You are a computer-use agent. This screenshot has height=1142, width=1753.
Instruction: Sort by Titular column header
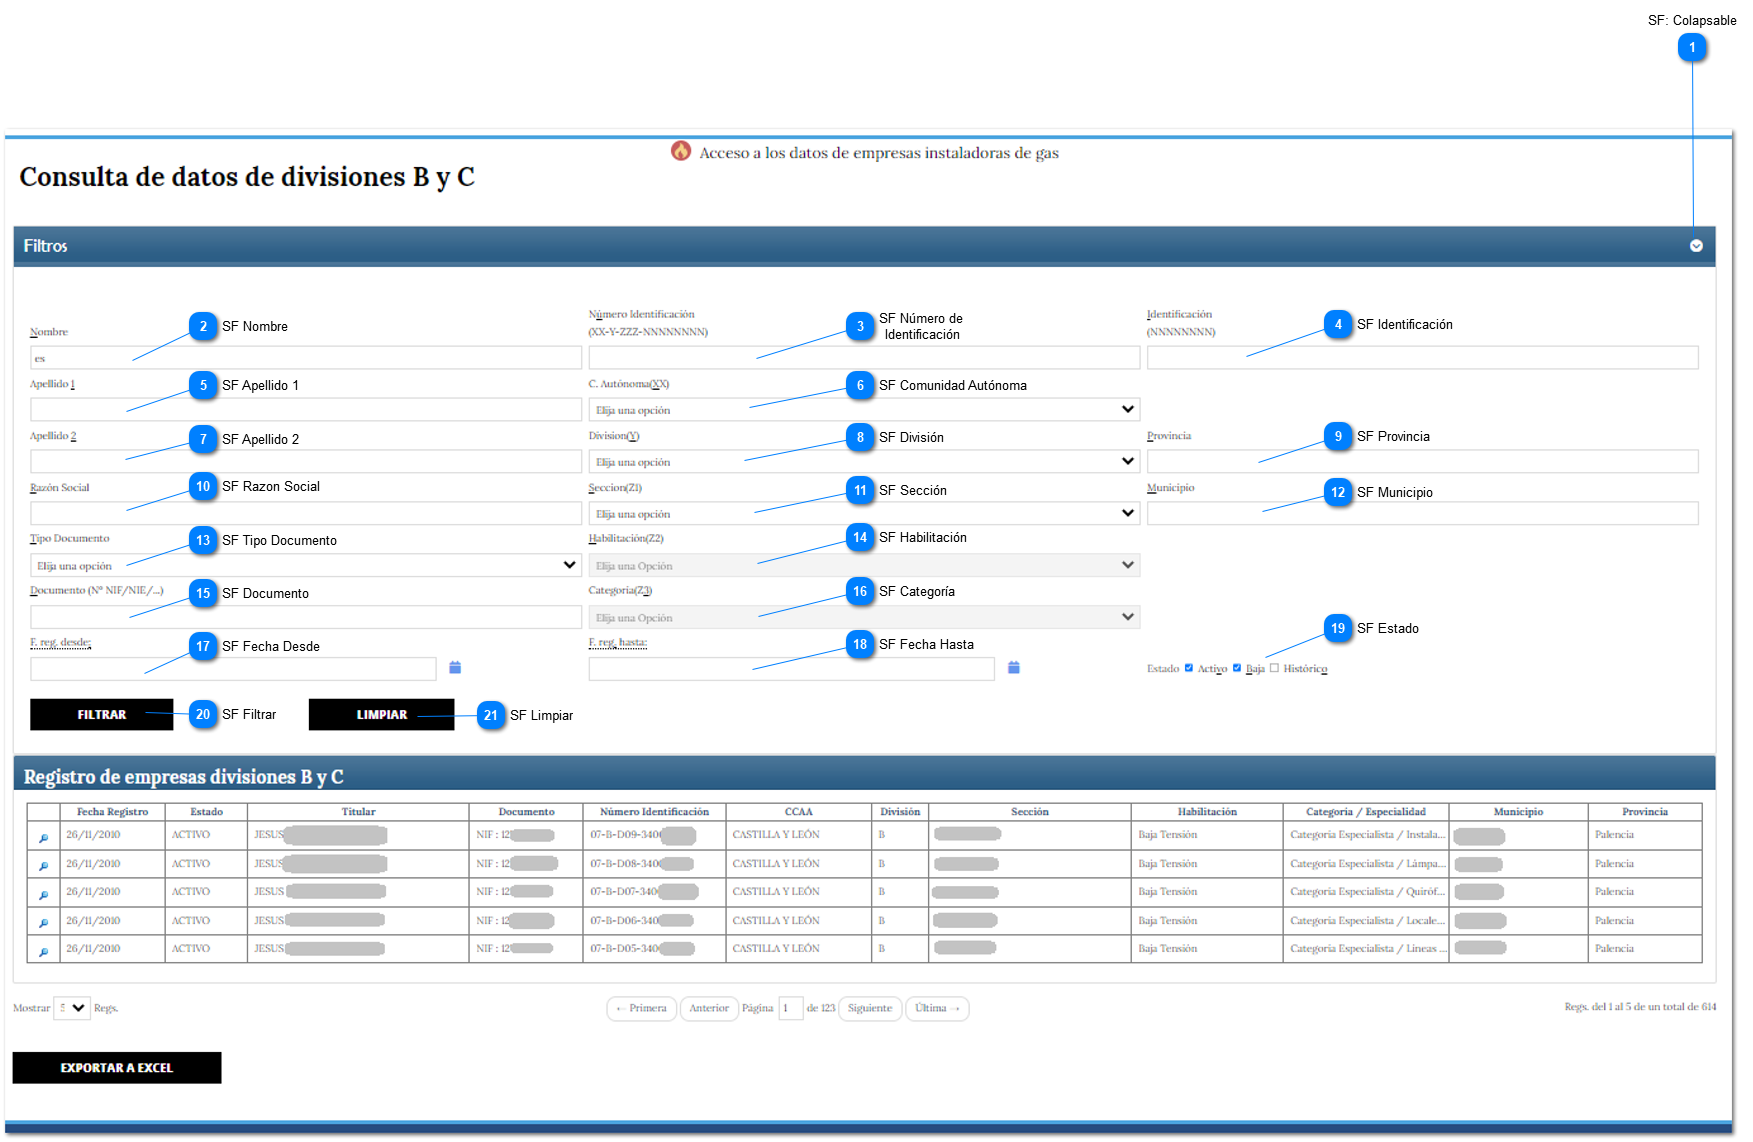pyautogui.click(x=358, y=812)
